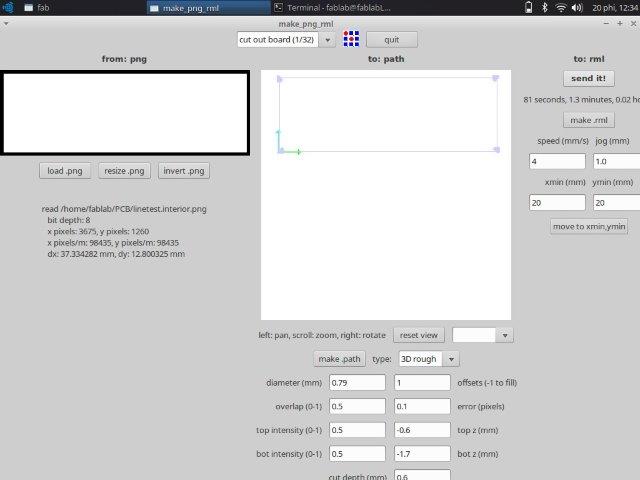Click the invert .png button

[x=184, y=171]
